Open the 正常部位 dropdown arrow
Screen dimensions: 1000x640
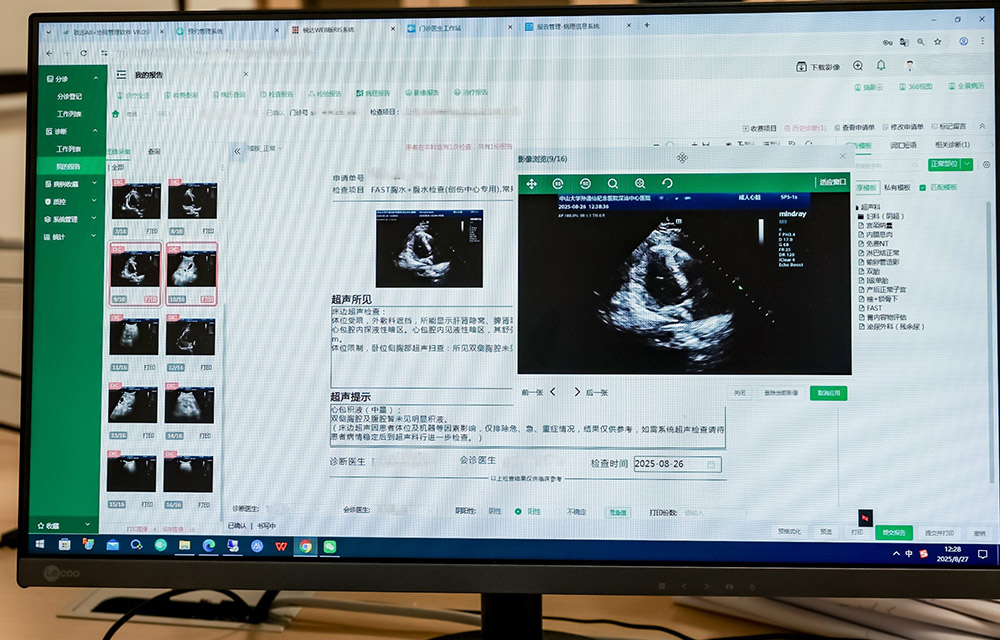(966, 164)
